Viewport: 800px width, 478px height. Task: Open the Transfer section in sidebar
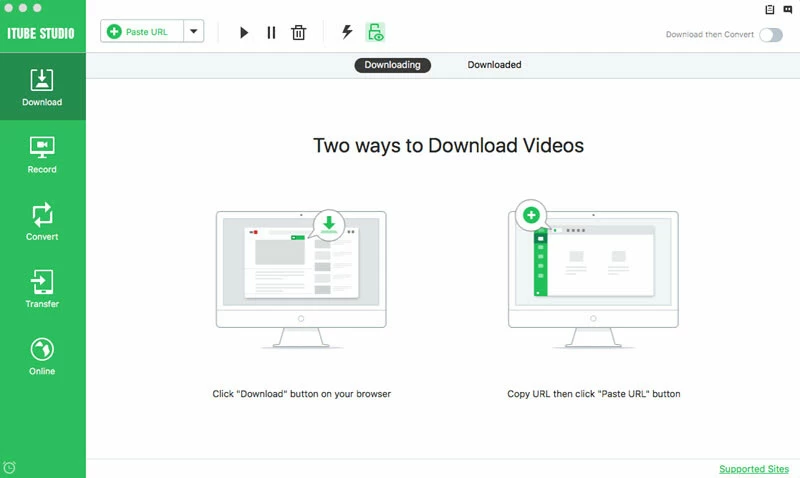(x=42, y=289)
